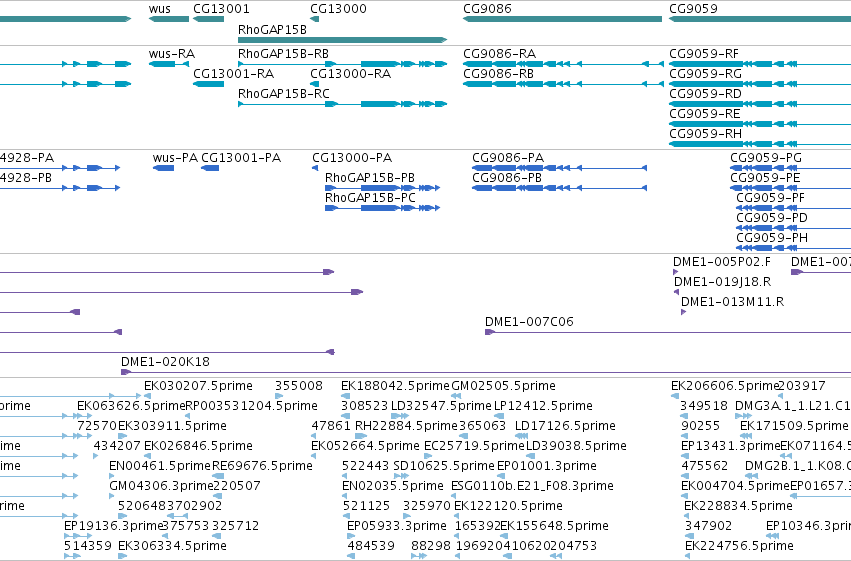Screen dimensions: 851x561
Task: Select the CG9059-PD protein label
Action: coord(772,218)
